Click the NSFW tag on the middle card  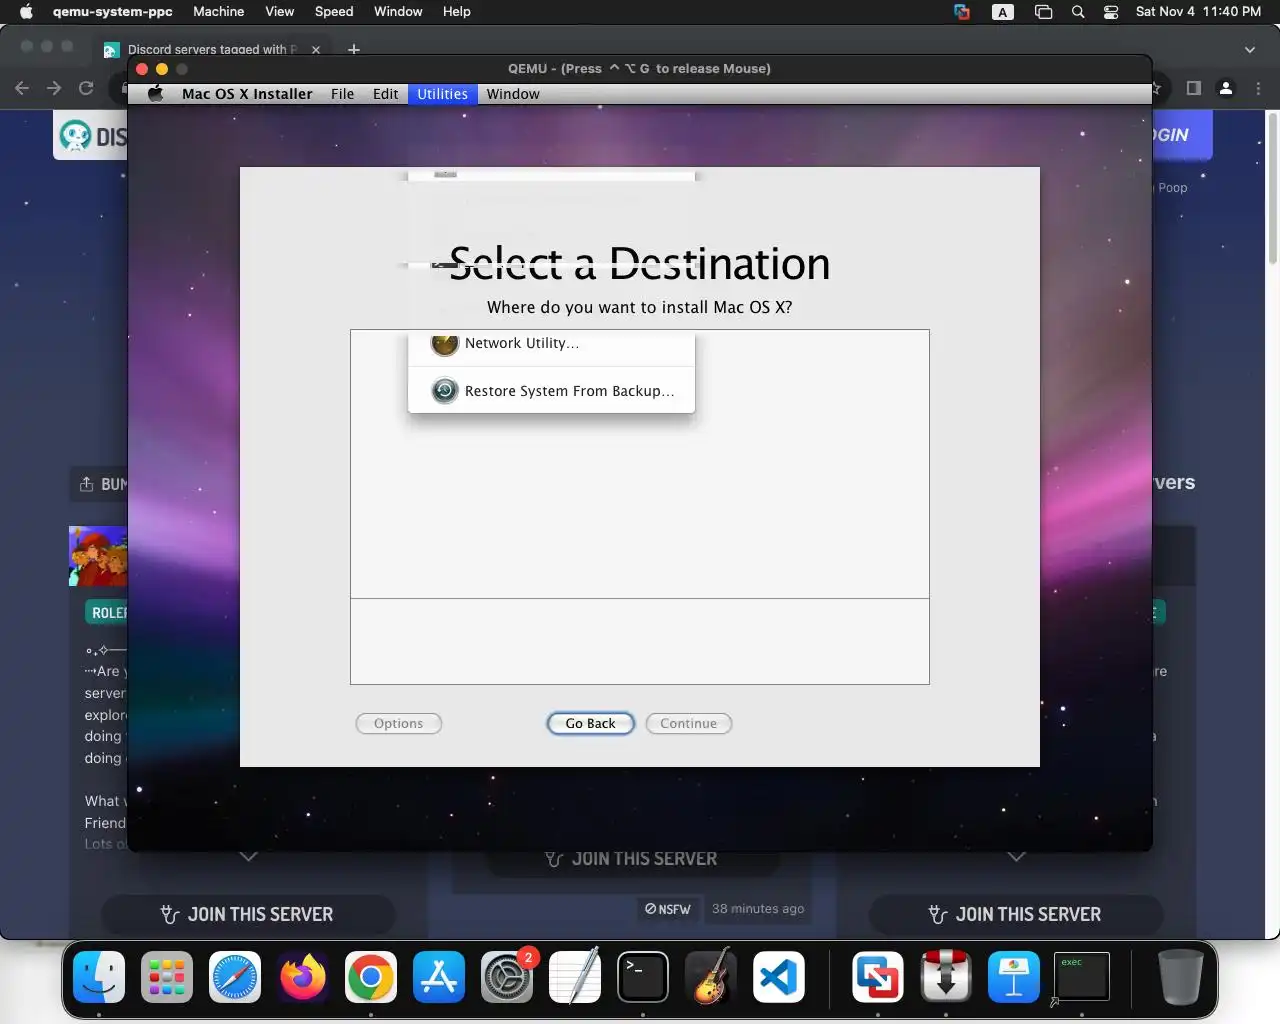668,909
